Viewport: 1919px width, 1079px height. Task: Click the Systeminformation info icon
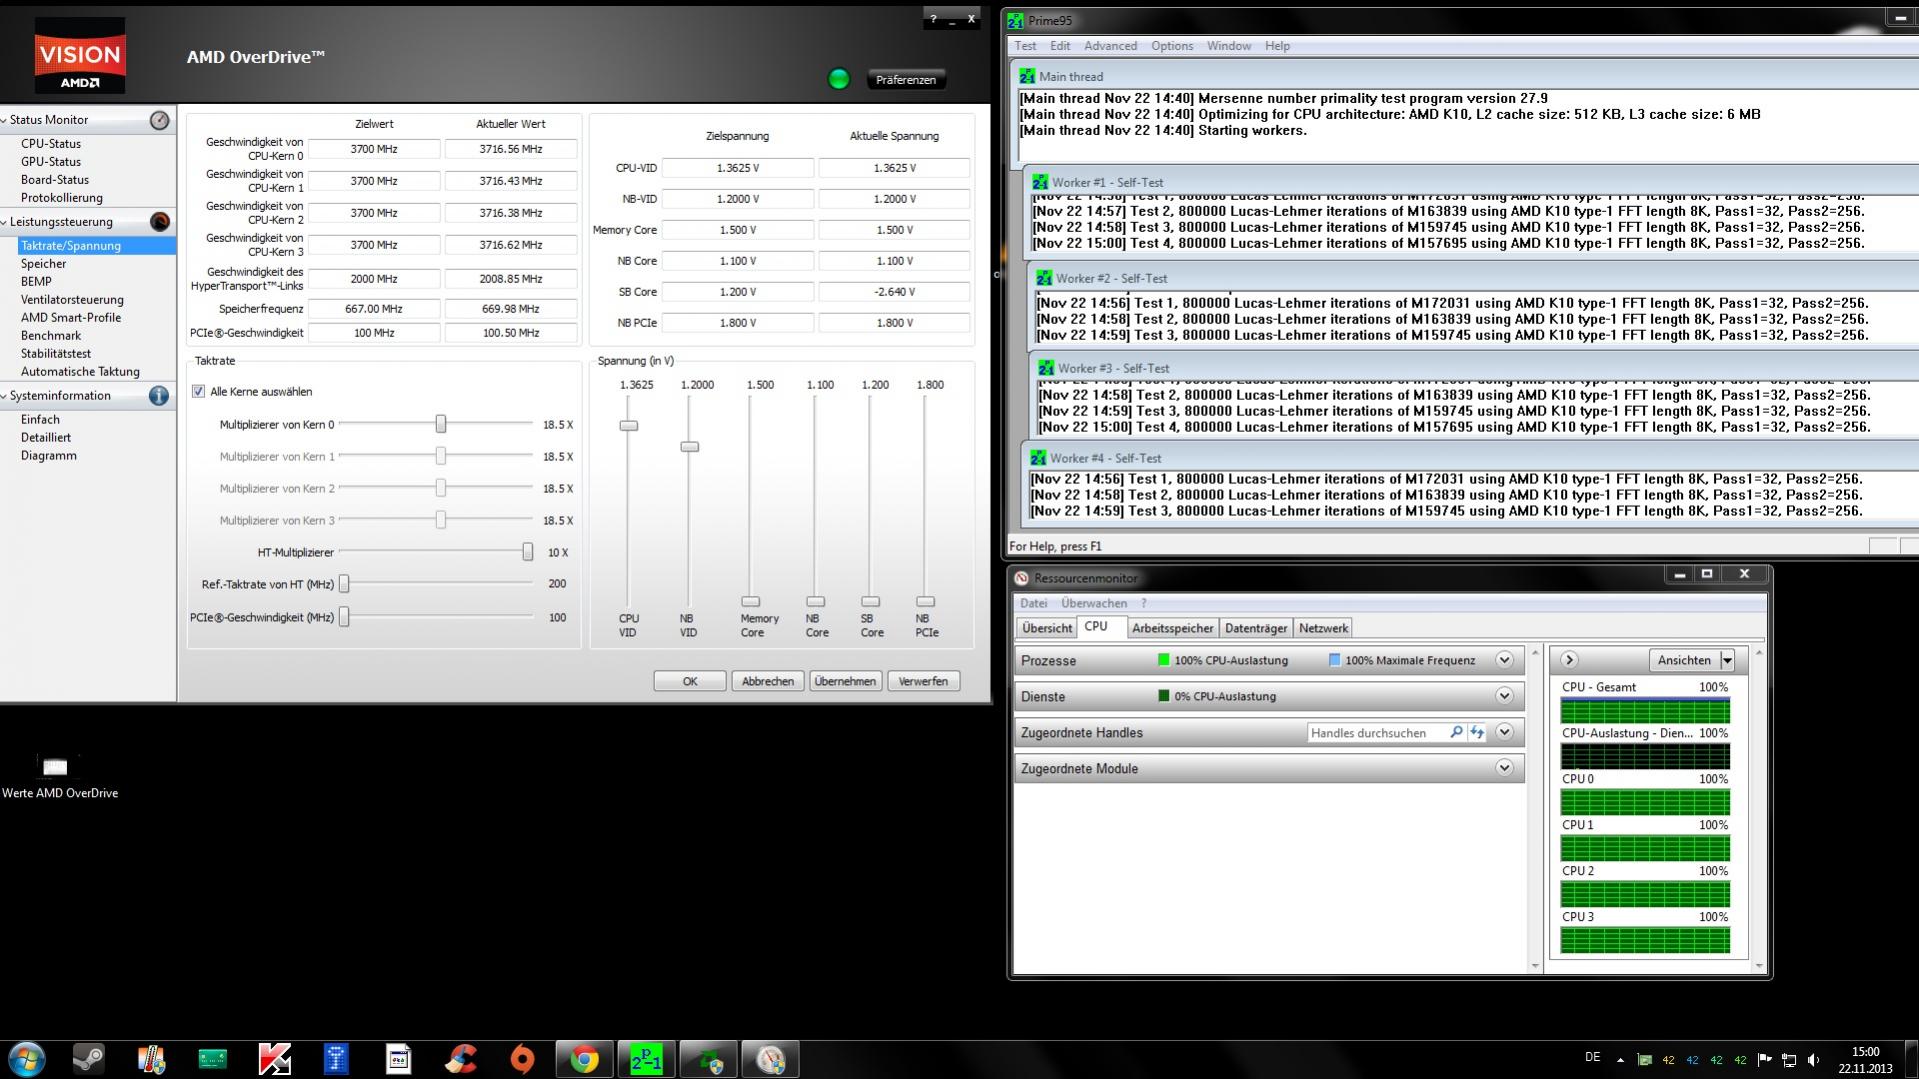(159, 396)
